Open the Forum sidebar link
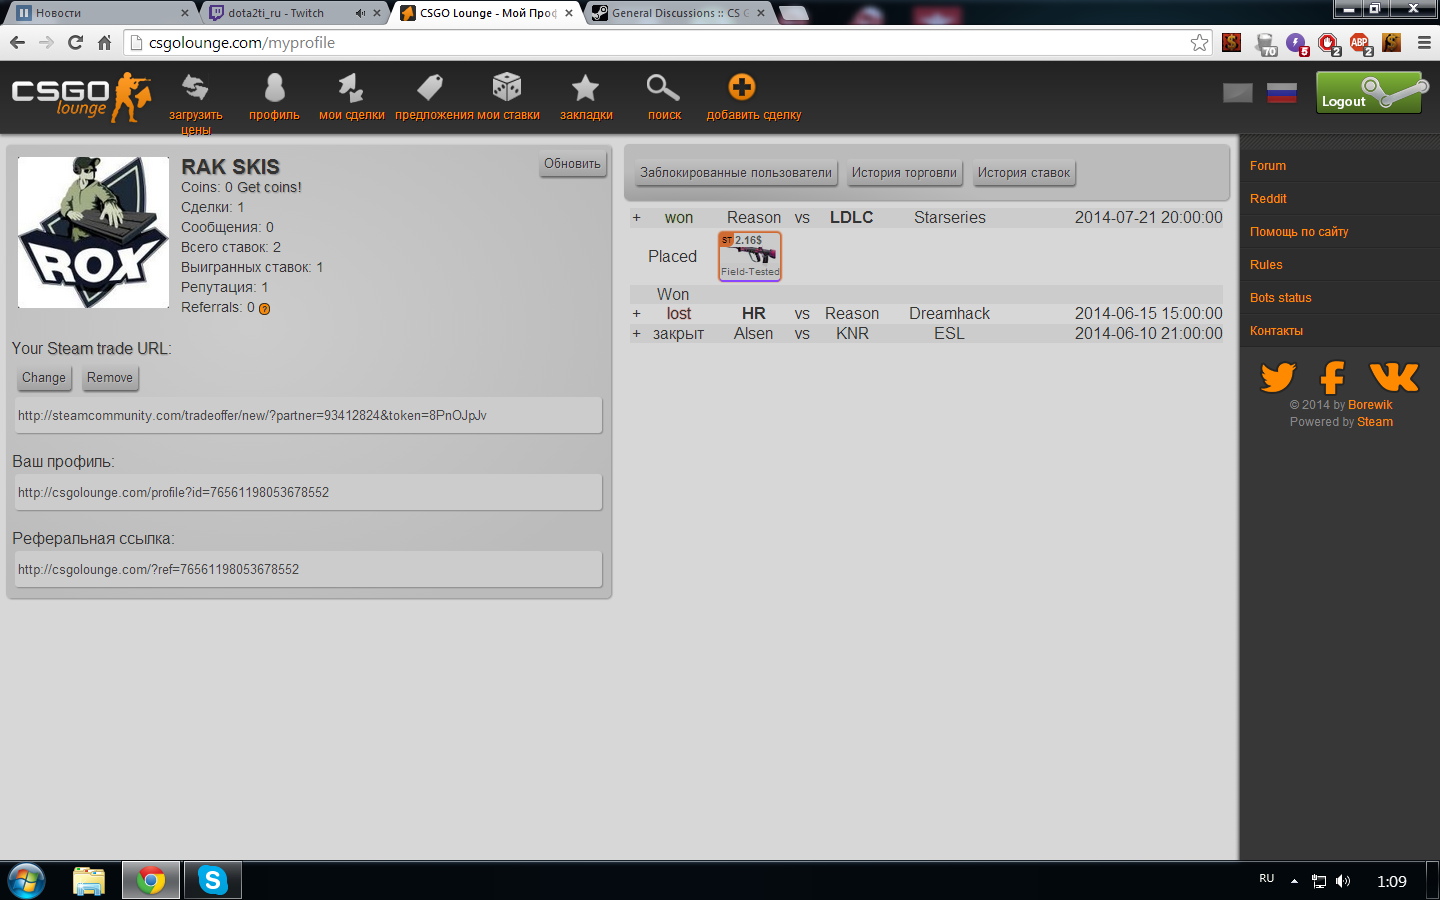 [x=1268, y=166]
